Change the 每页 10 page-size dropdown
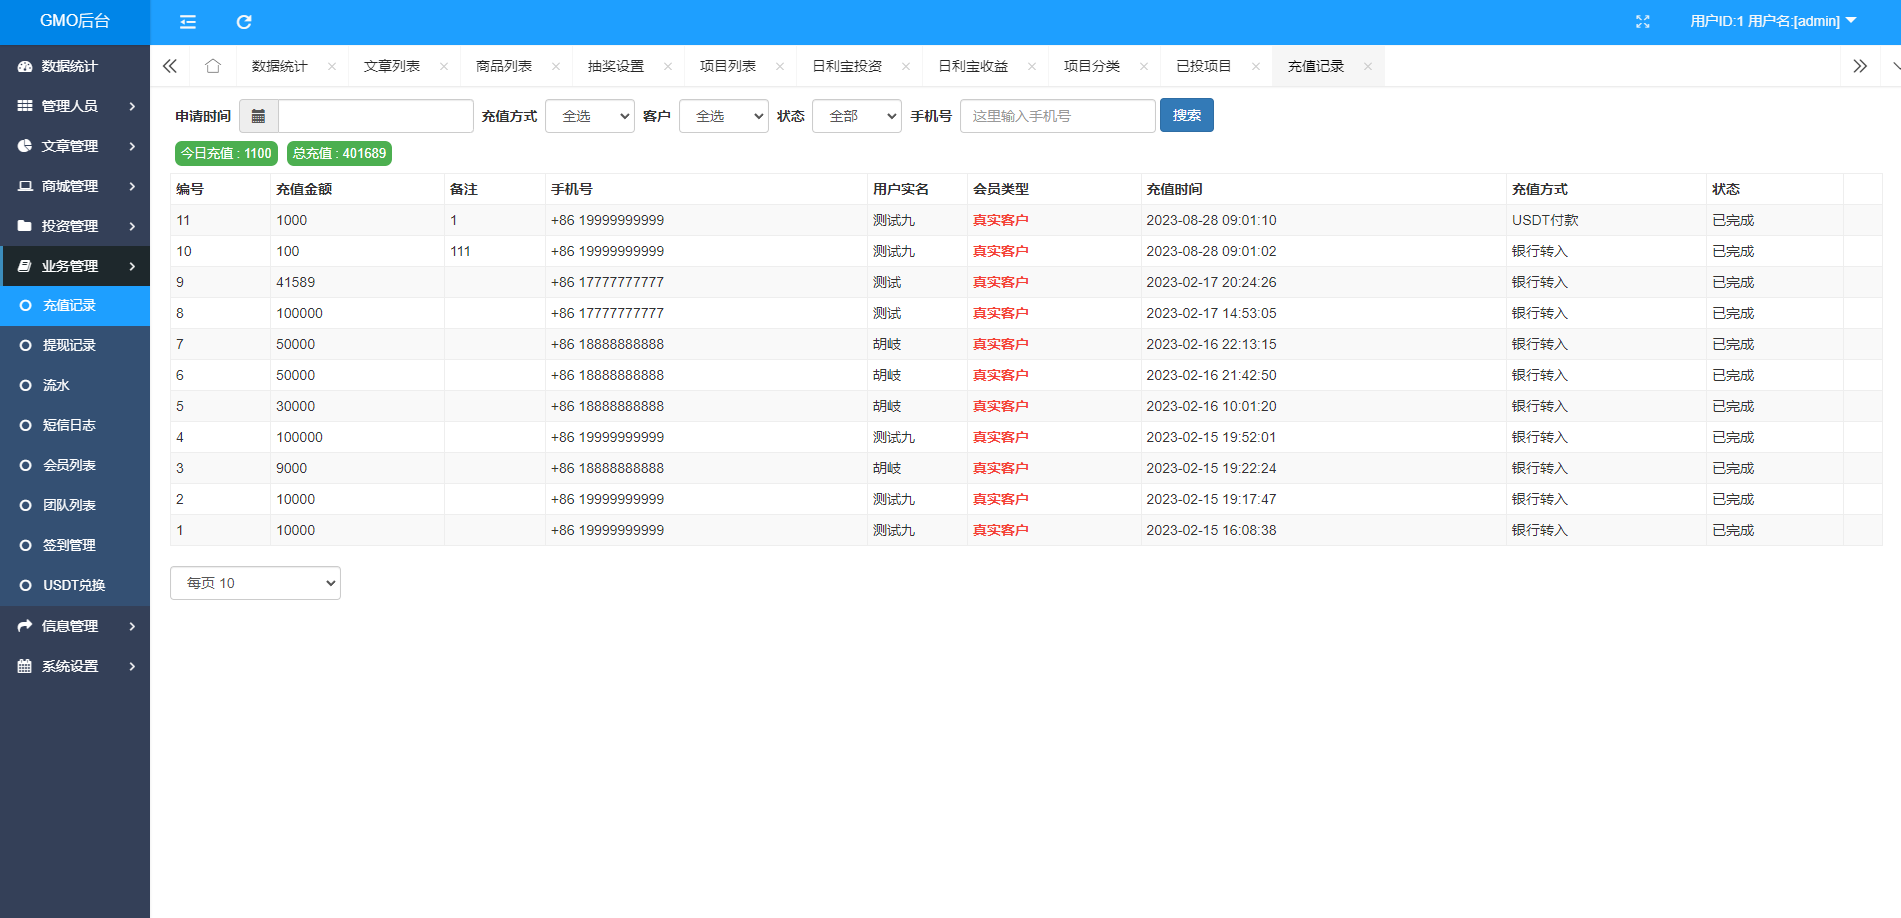This screenshot has height=918, width=1901. [x=255, y=583]
